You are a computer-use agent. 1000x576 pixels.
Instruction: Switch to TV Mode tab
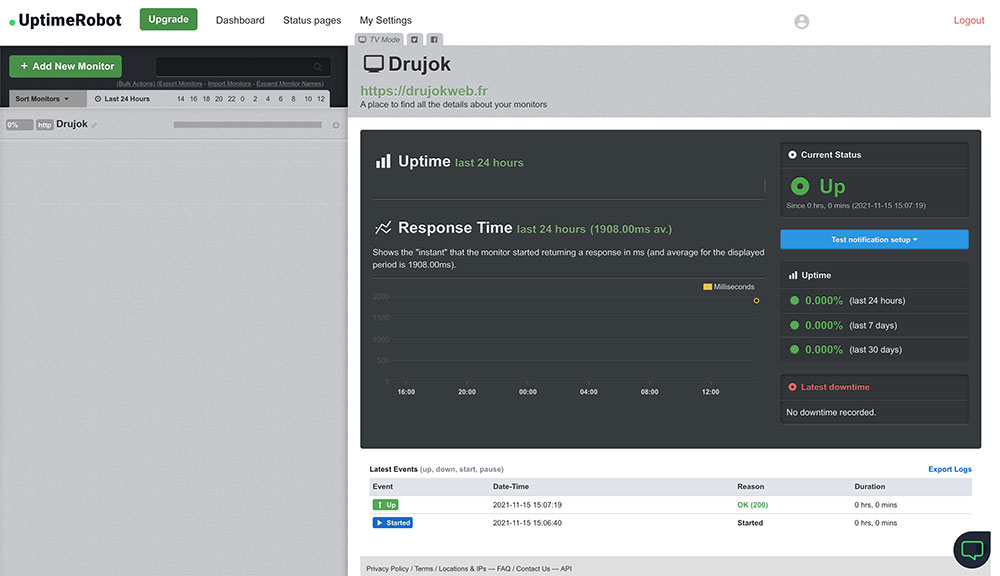379,40
